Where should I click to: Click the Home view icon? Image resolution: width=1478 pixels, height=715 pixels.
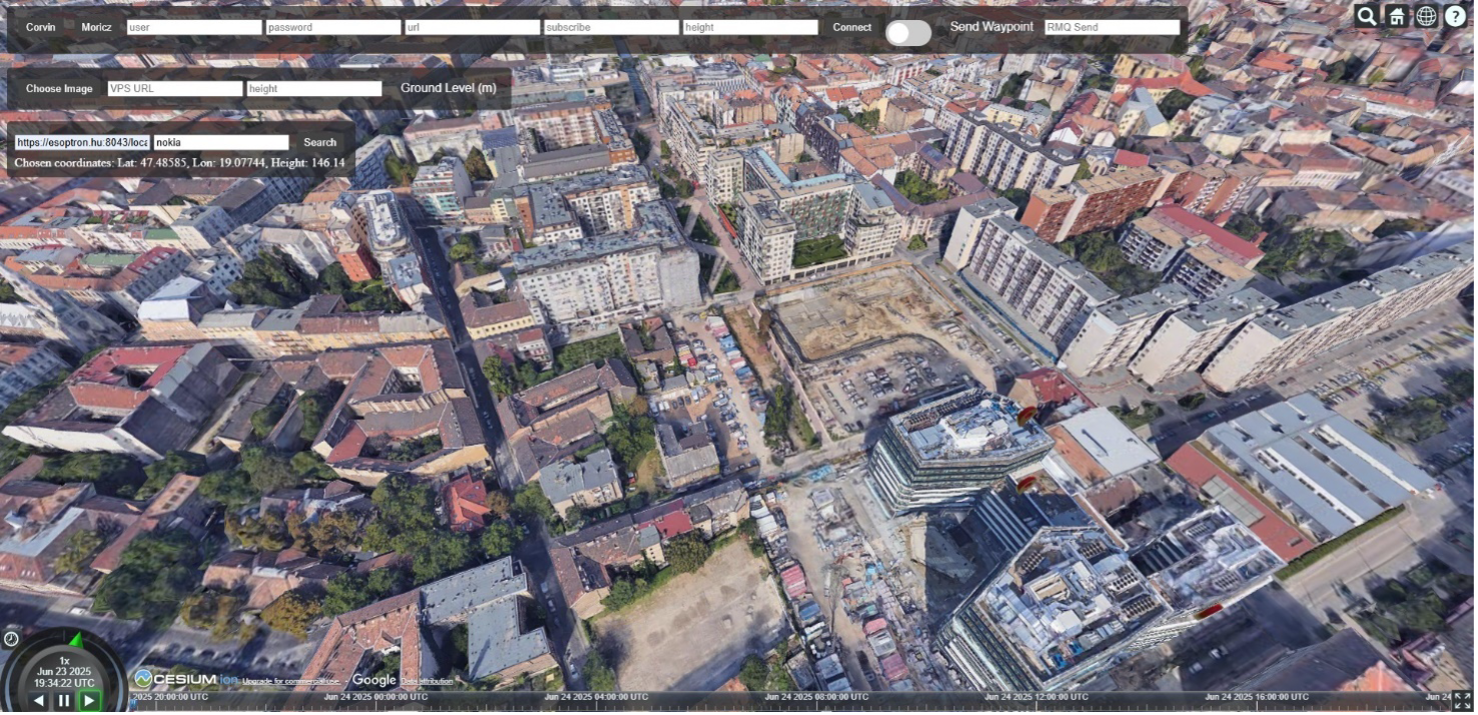pos(1396,16)
